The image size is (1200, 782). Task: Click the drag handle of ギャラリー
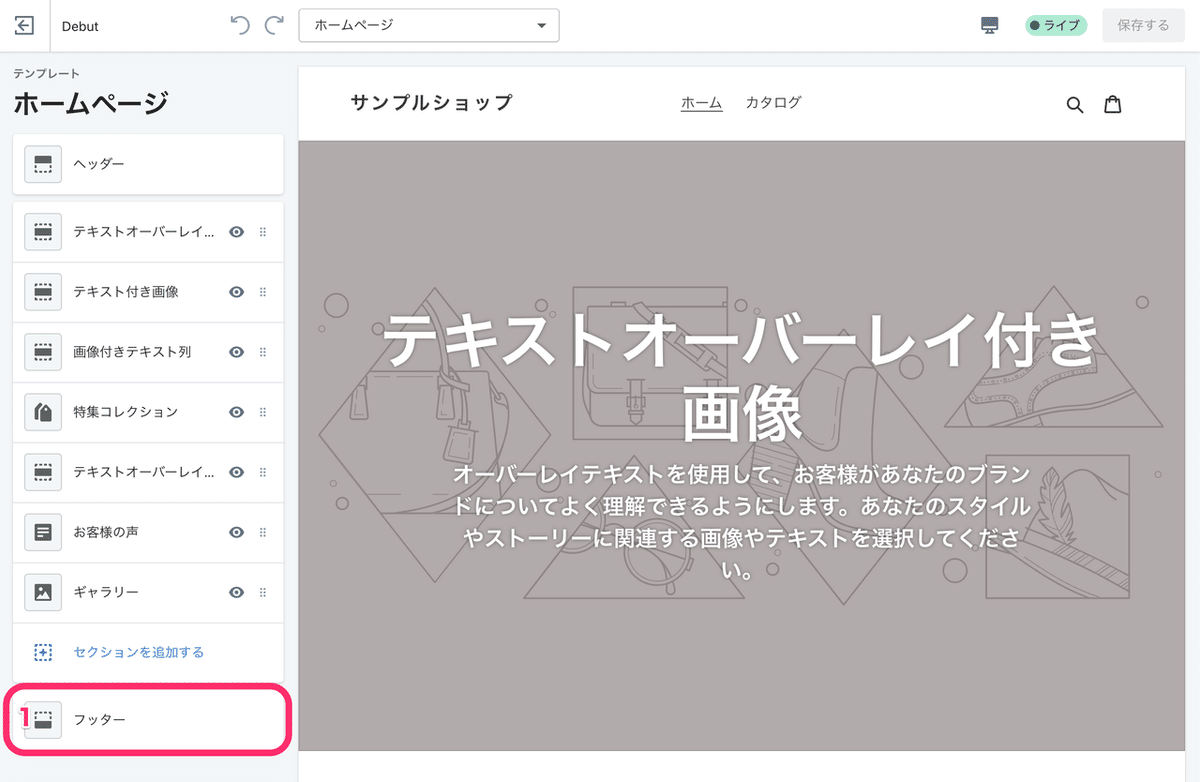click(x=263, y=592)
